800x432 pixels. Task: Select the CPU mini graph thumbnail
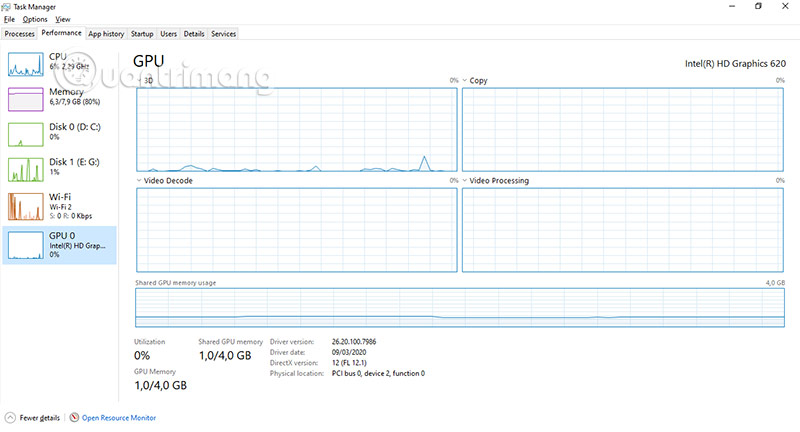26,64
